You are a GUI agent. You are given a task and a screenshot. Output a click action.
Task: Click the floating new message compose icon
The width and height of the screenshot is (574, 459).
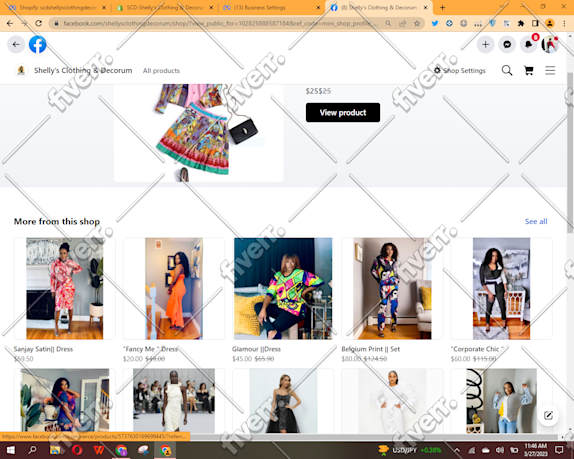548,415
